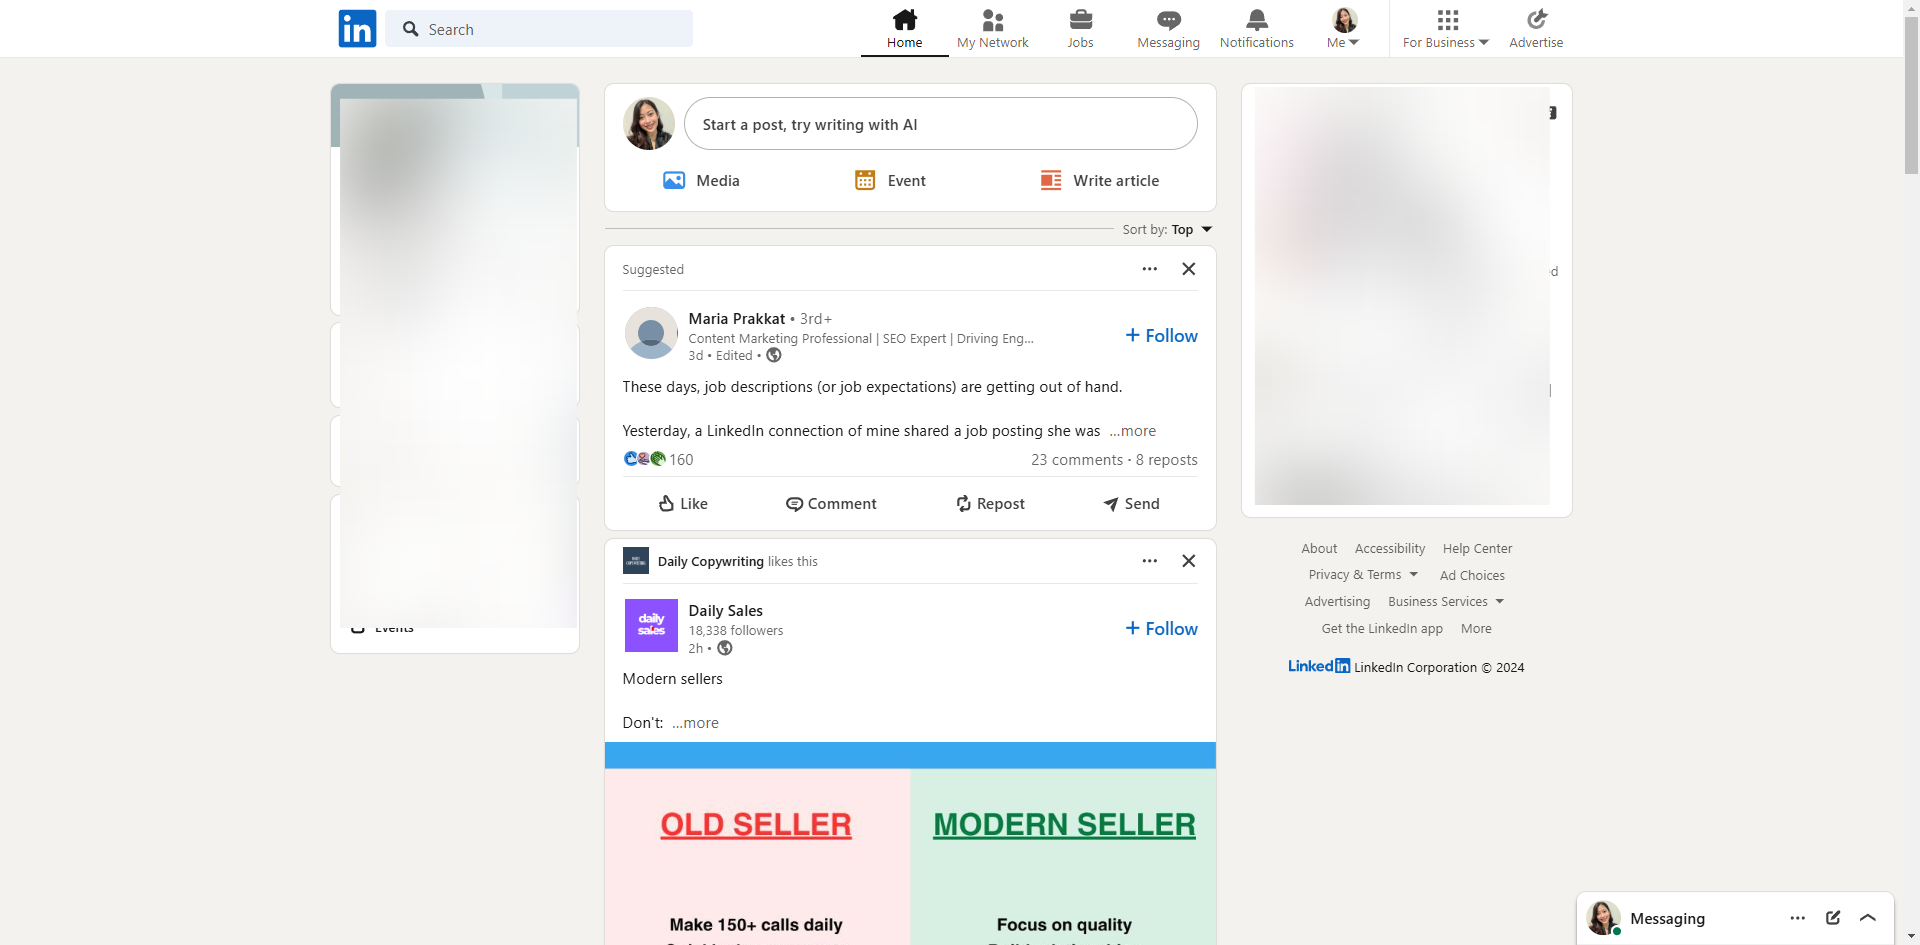Open the Advertise link
Viewport: 1920px width, 945px height.
click(1536, 29)
